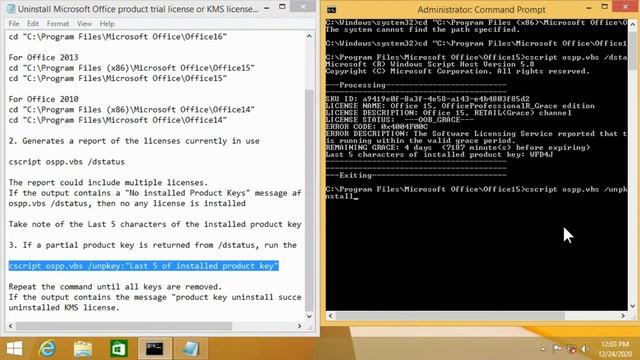Image resolution: width=640 pixels, height=360 pixels.
Task: Click 'cd Office16' path line in Notepad
Action: pyautogui.click(x=118, y=37)
